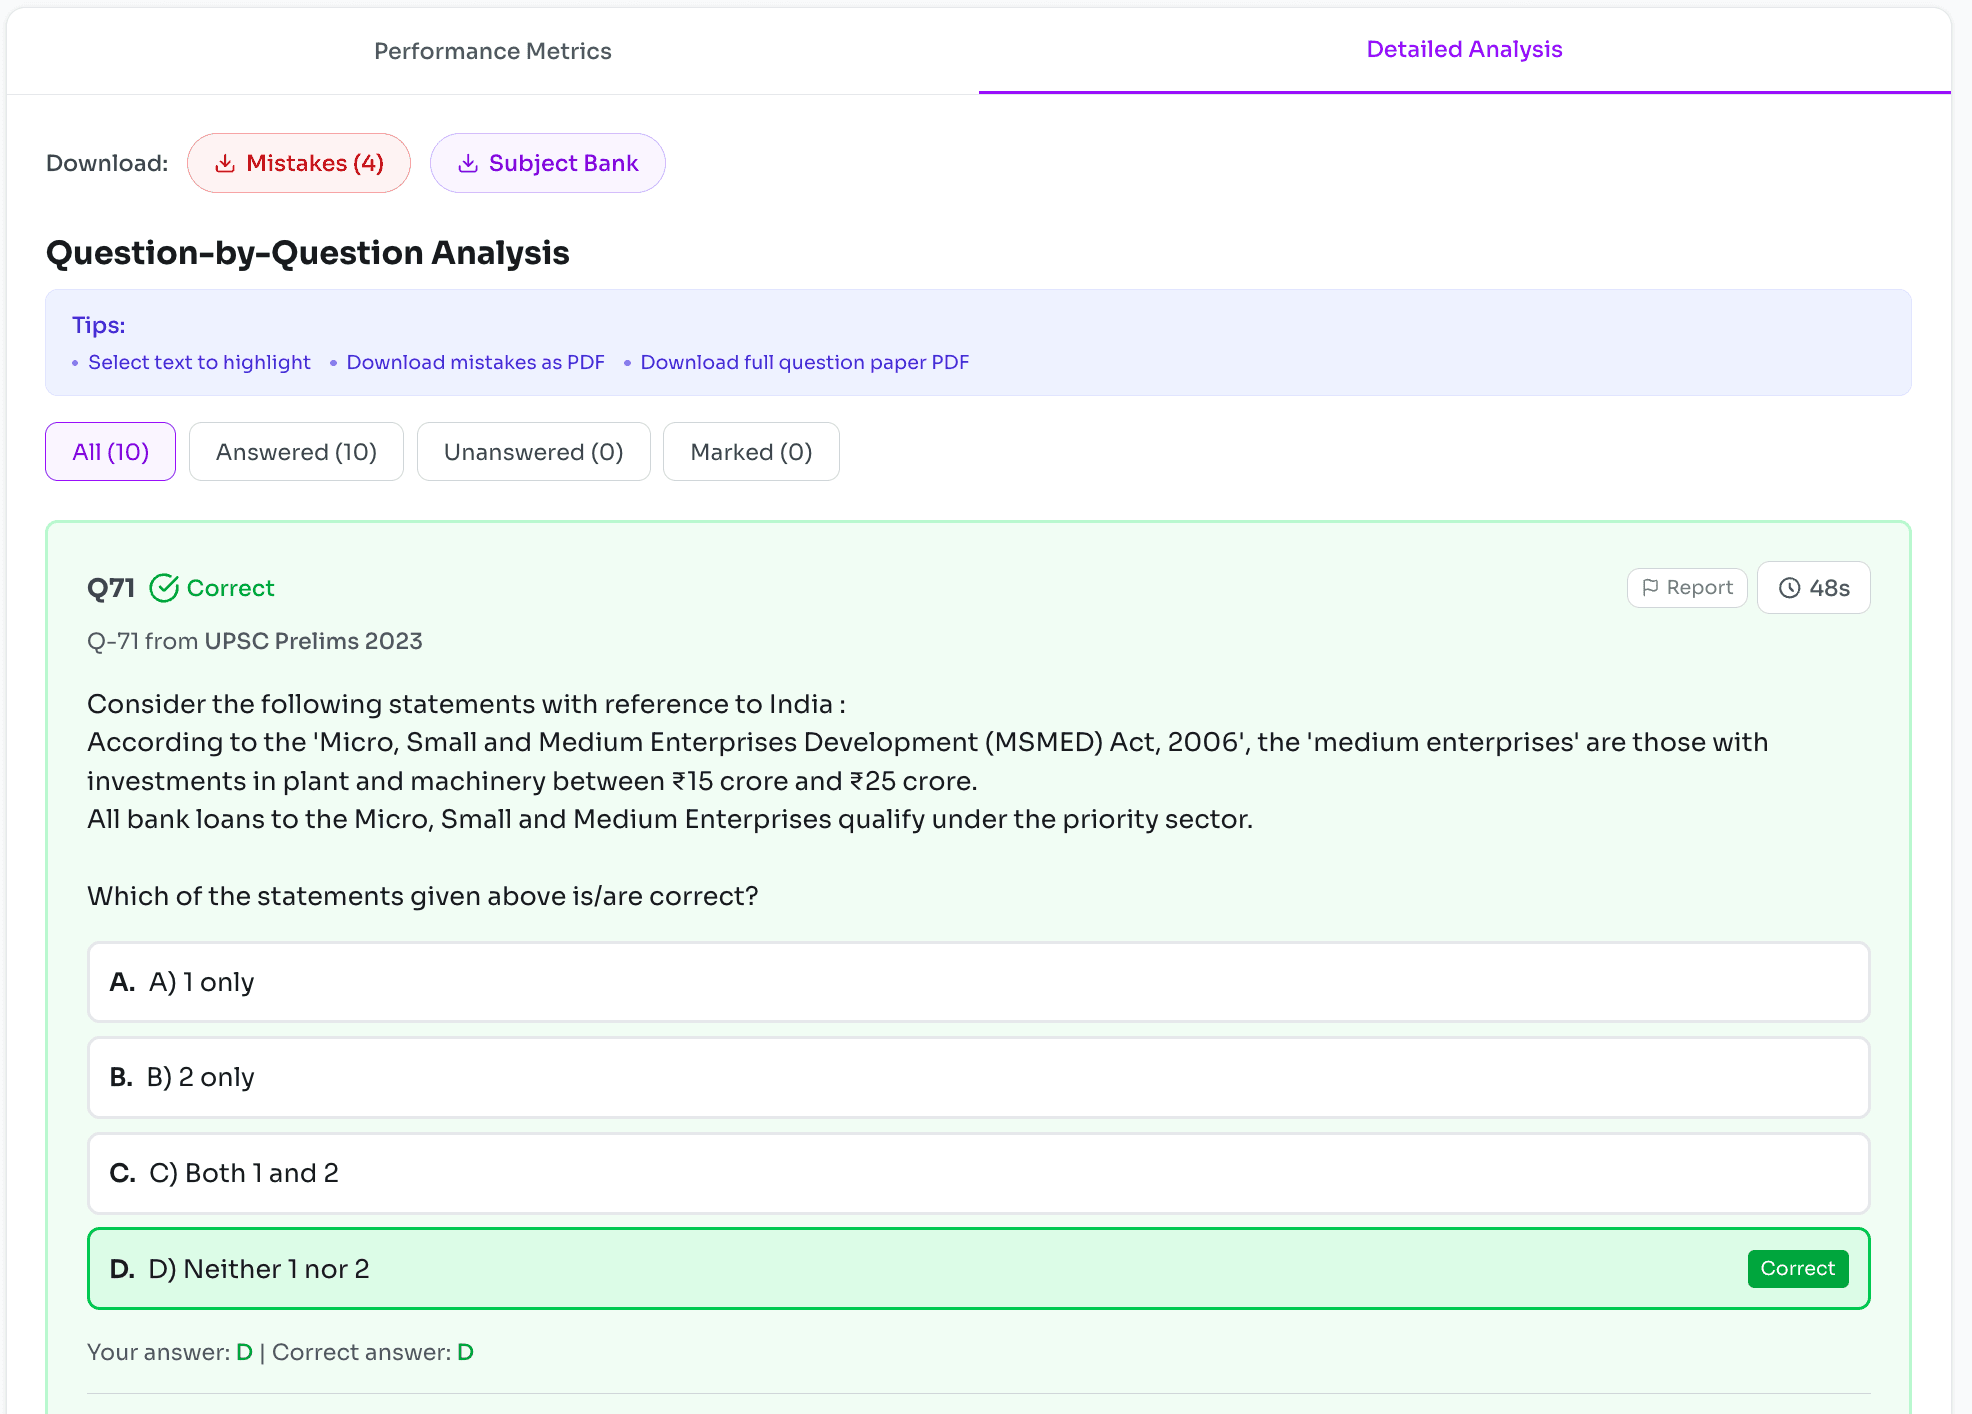
Task: Switch to the Performance Metrics tab
Action: click(x=492, y=50)
